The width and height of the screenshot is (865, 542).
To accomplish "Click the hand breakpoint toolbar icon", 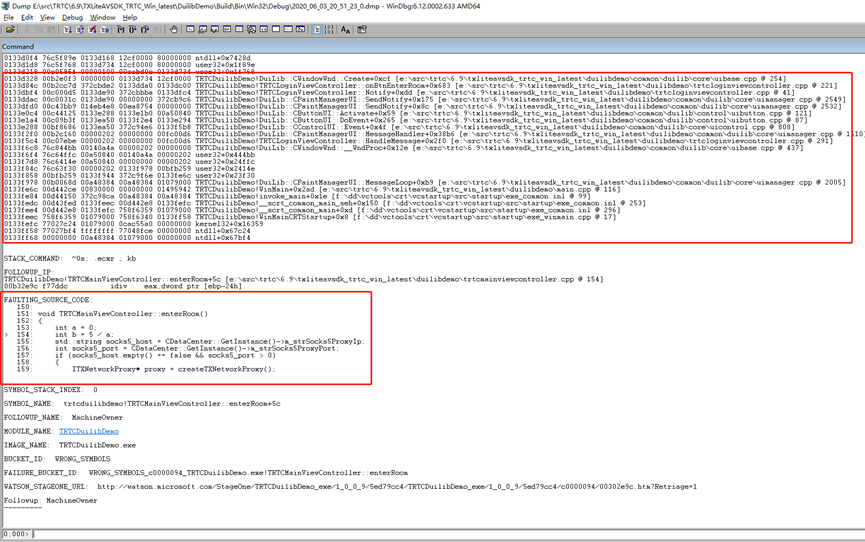I will pyautogui.click(x=174, y=29).
